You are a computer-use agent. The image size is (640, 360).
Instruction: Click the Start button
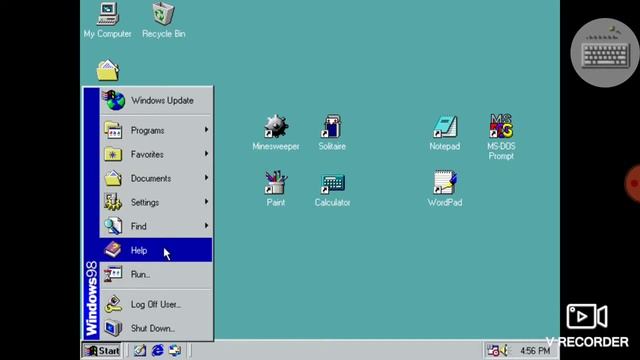pos(102,350)
